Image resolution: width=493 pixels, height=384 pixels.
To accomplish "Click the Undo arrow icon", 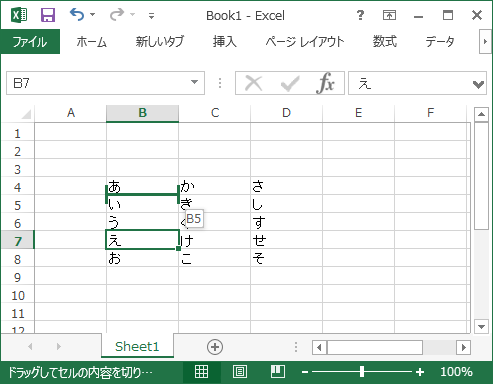I will coord(77,15).
